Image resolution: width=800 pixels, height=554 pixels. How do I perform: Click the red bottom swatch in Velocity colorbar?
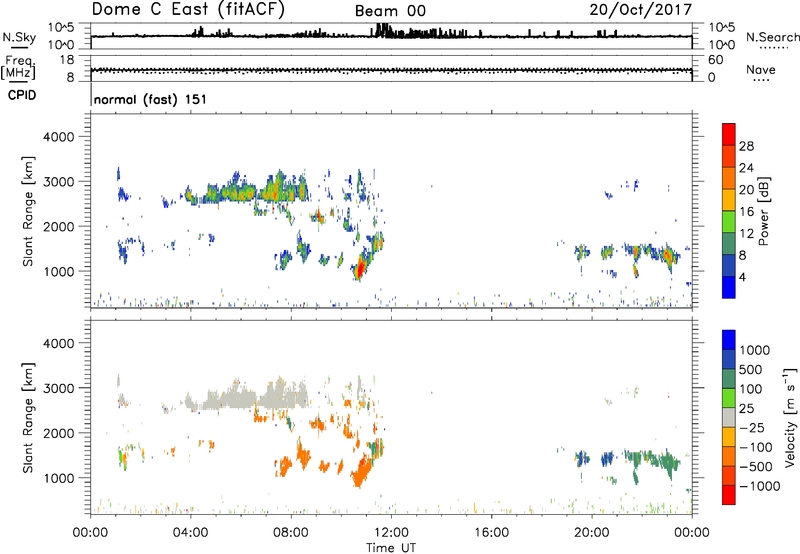(729, 495)
